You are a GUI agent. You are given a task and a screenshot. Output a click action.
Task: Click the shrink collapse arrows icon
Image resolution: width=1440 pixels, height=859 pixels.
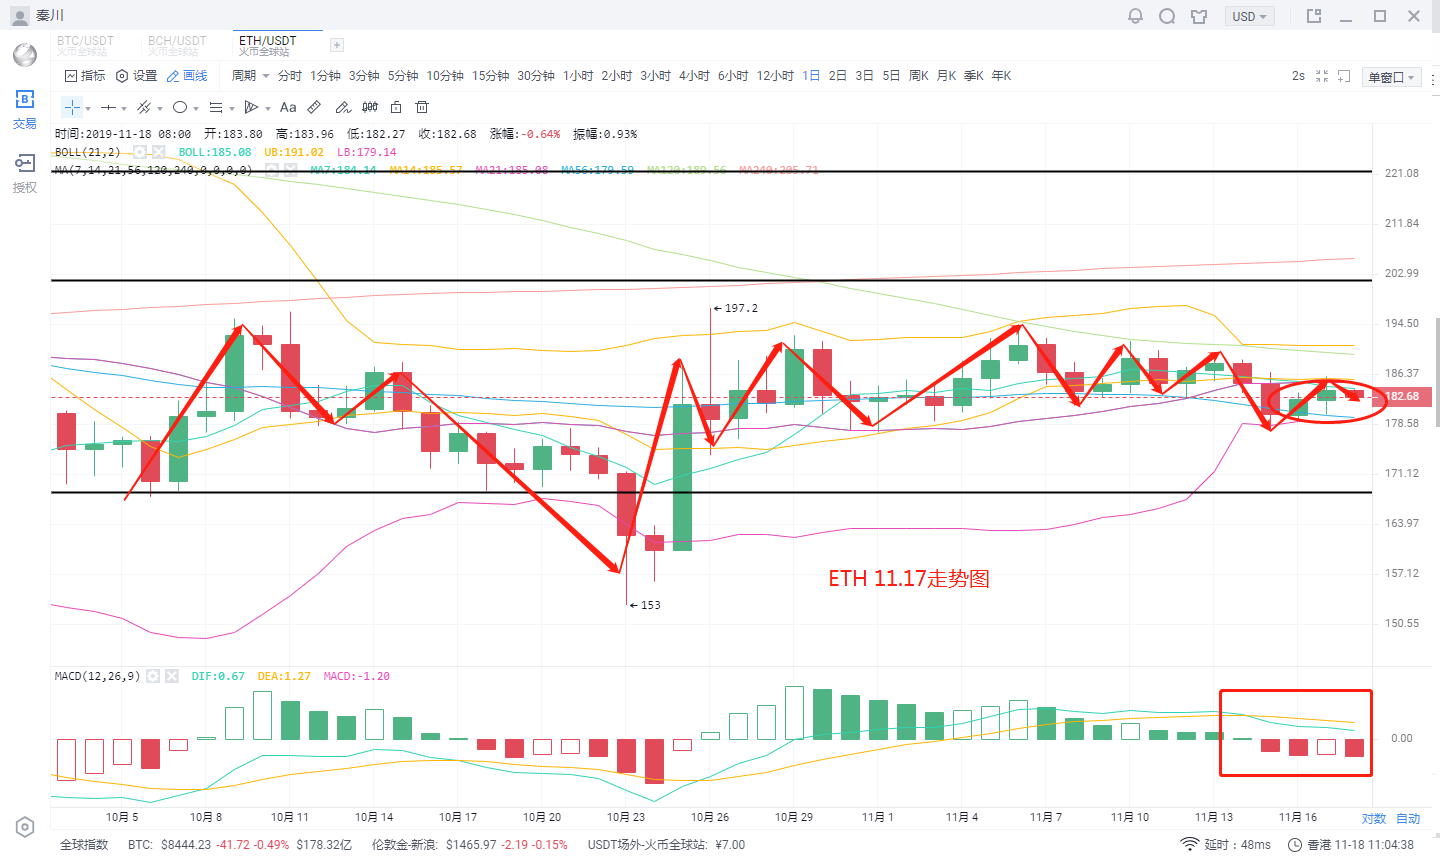1322,76
